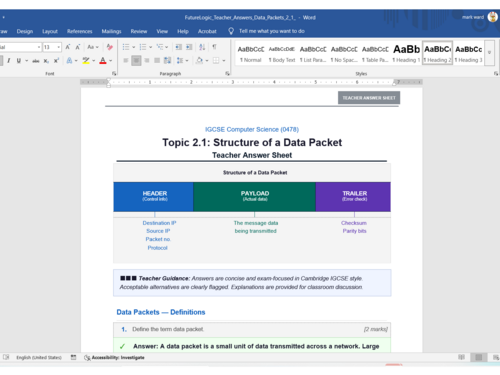The image size is (500, 375).
Task: Open the mark ward account avatar
Action: click(492, 17)
